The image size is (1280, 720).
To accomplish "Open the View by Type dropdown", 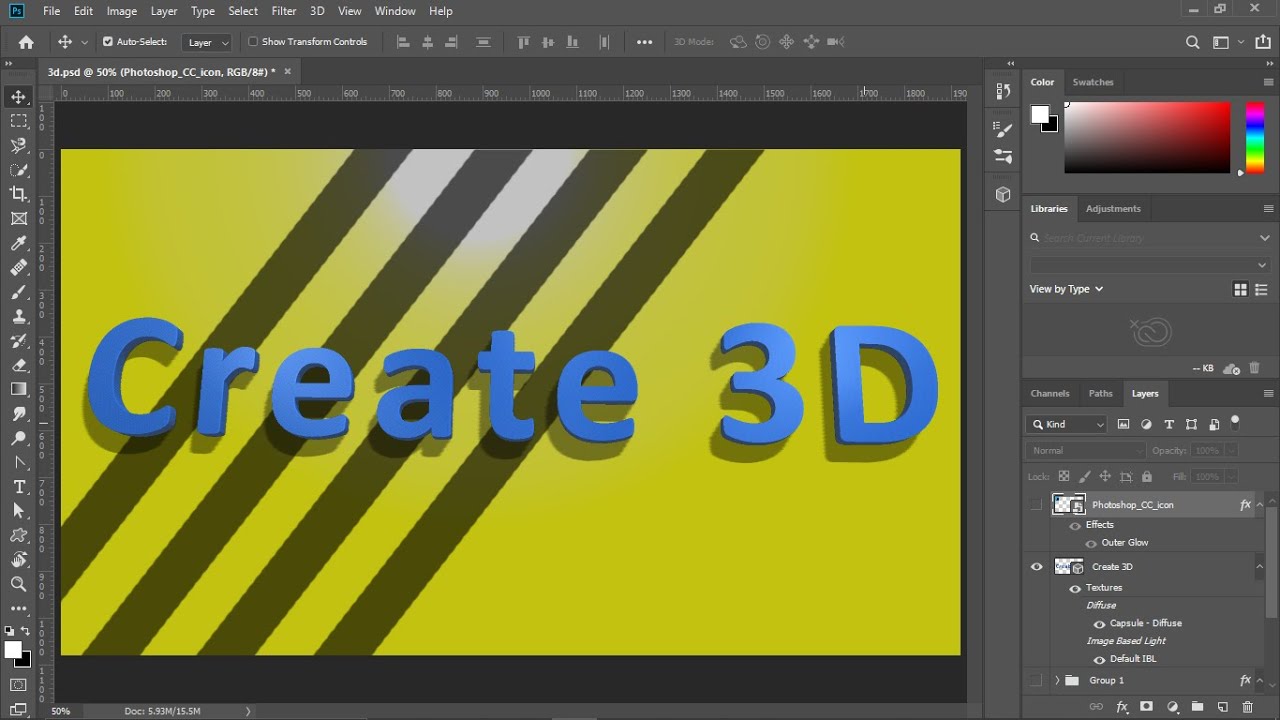I will point(1066,289).
